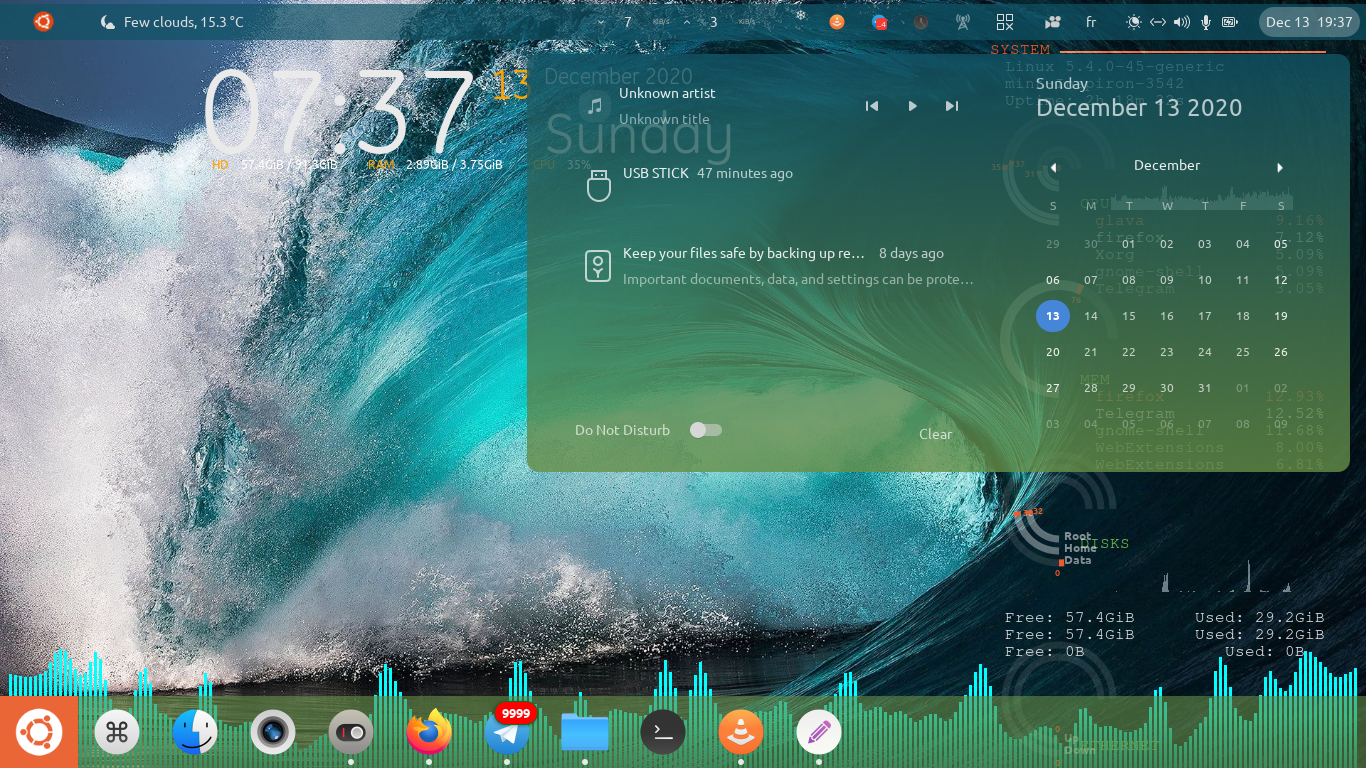
Task: Click the video camera recorder icon in top bar
Action: (x=1052, y=22)
